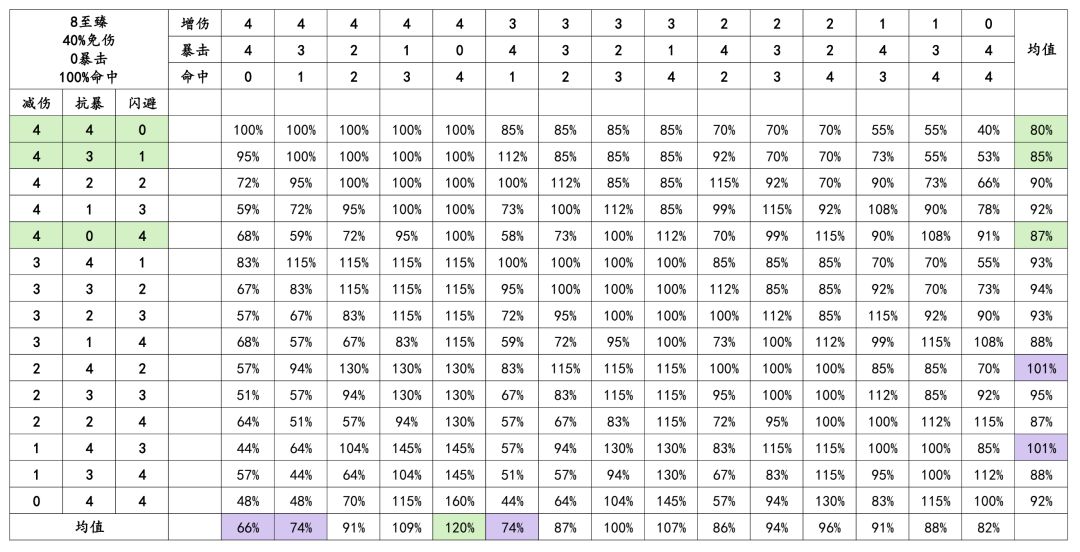This screenshot has width=1080, height=552.
Task: Click the 160% cell in the table
Action: [459, 500]
